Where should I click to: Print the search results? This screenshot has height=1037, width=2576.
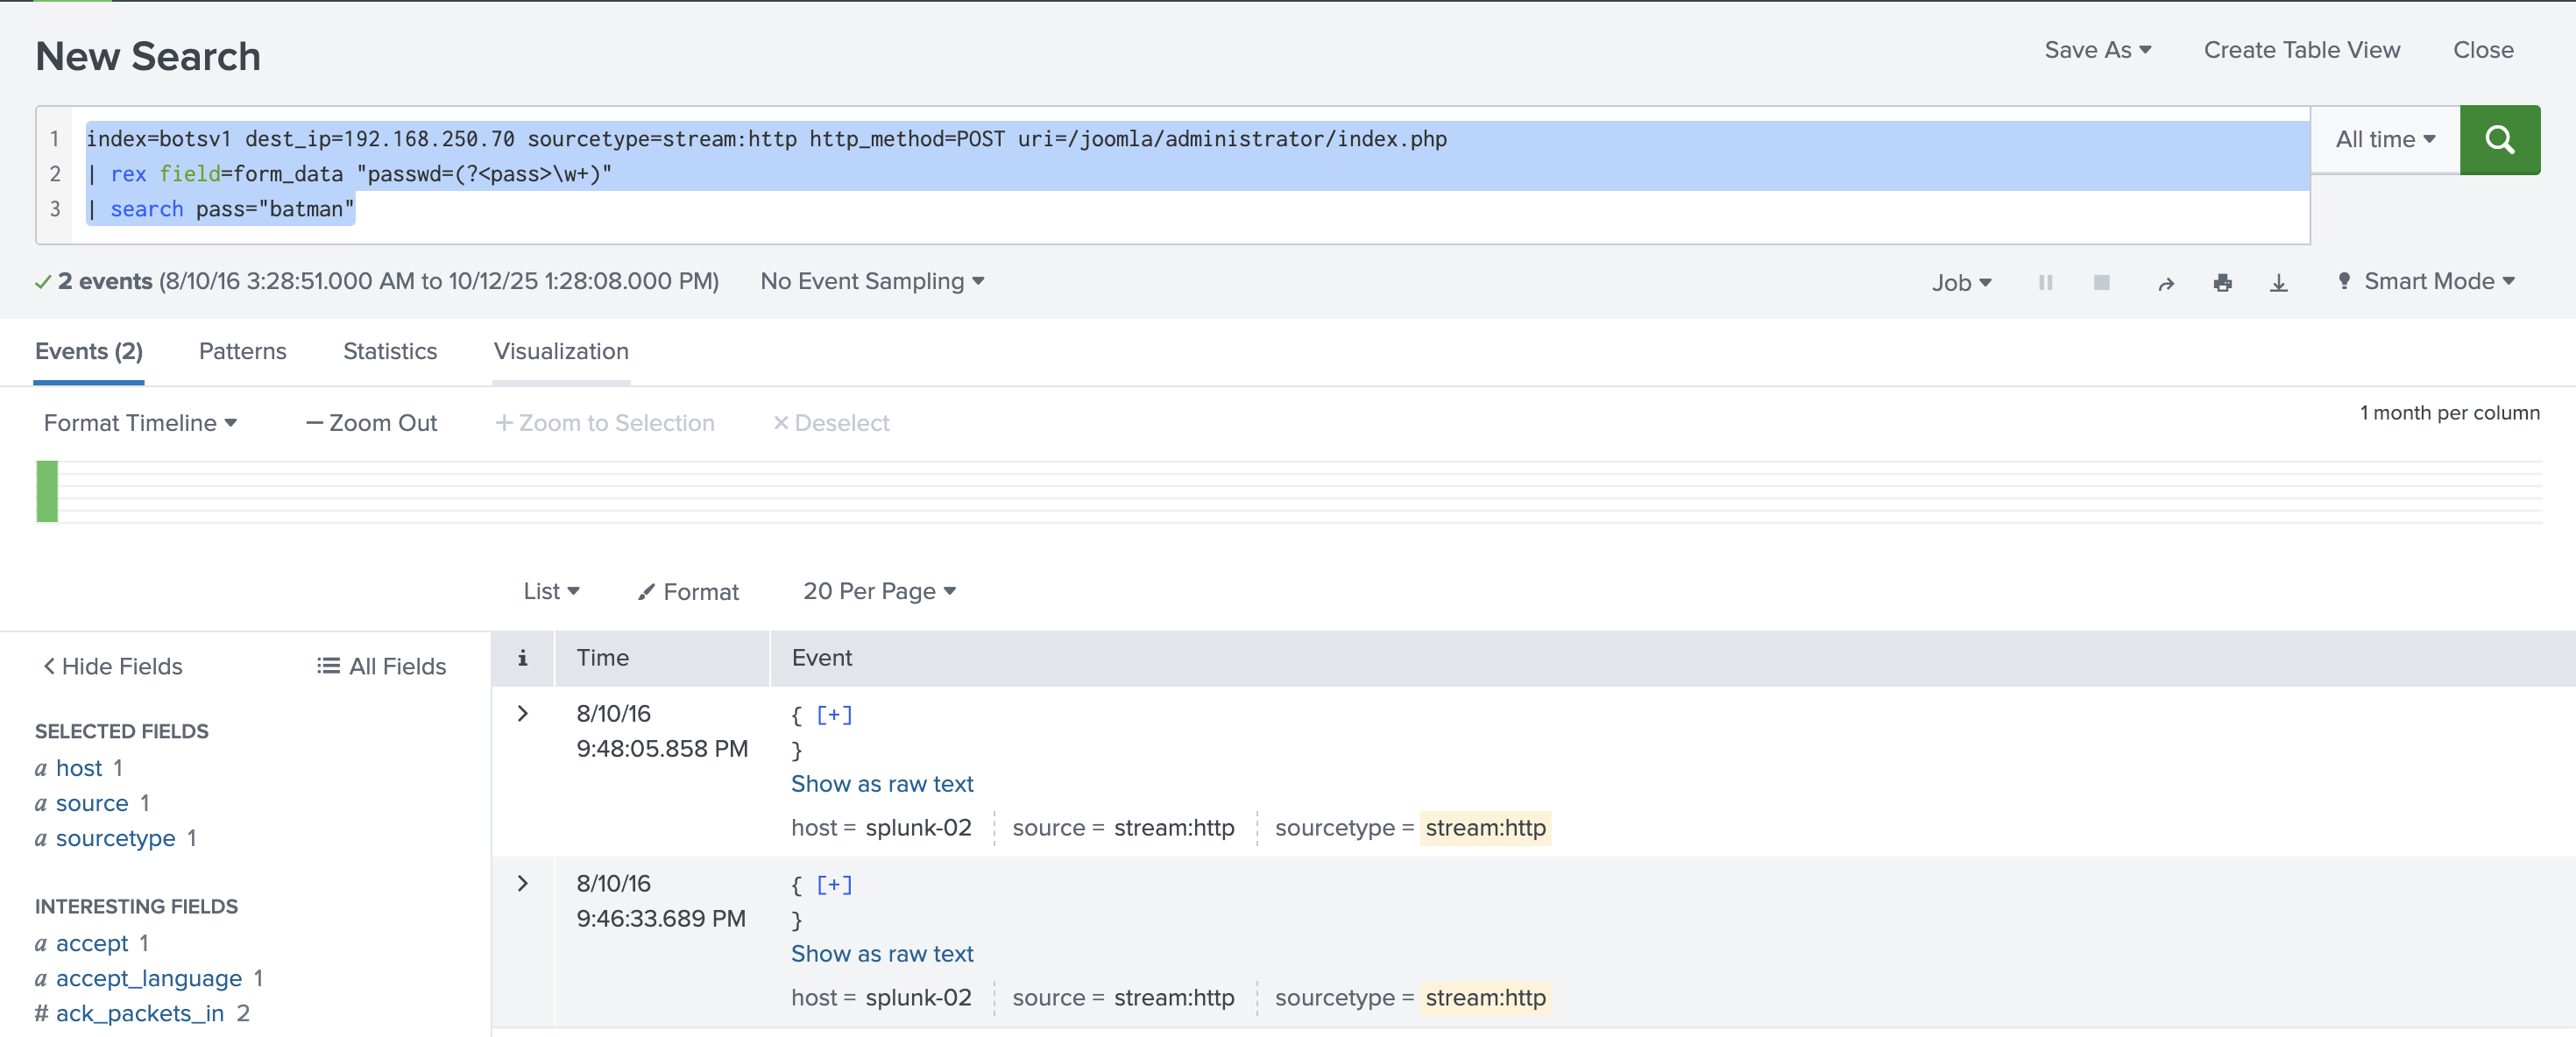point(2222,283)
